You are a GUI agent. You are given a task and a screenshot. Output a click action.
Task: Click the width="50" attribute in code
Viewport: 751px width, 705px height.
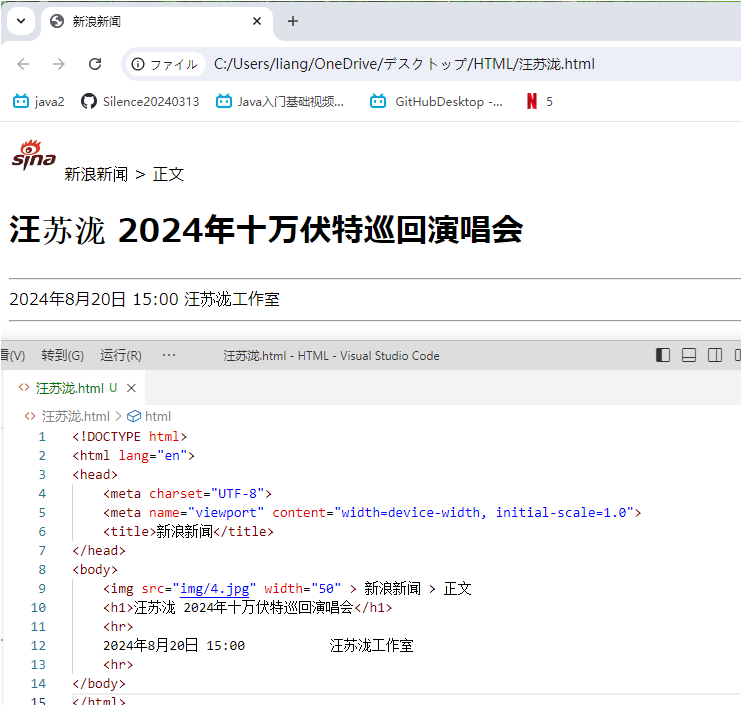pos(302,589)
